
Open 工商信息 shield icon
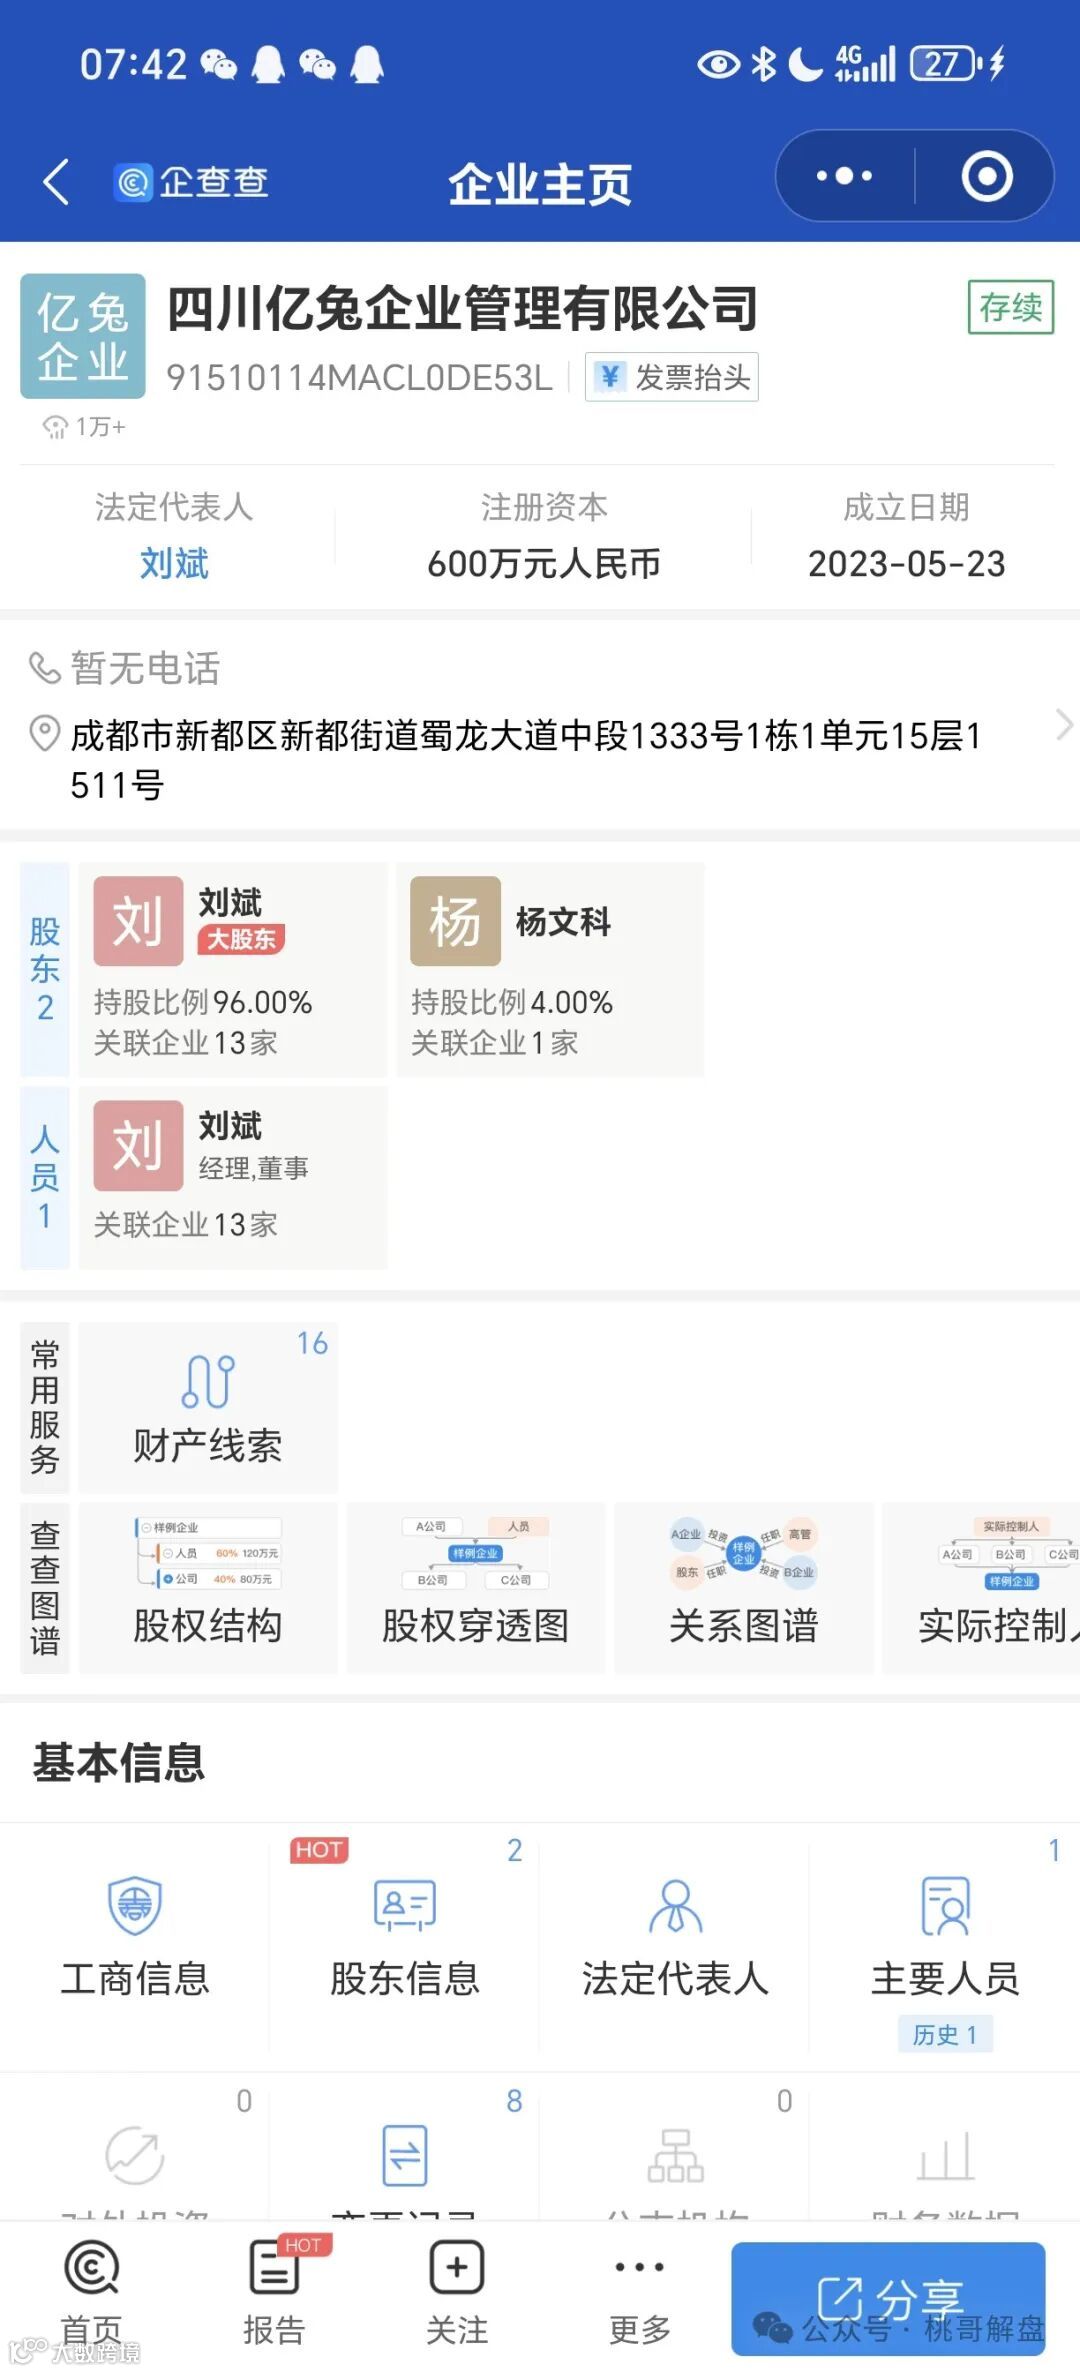[x=135, y=1905]
